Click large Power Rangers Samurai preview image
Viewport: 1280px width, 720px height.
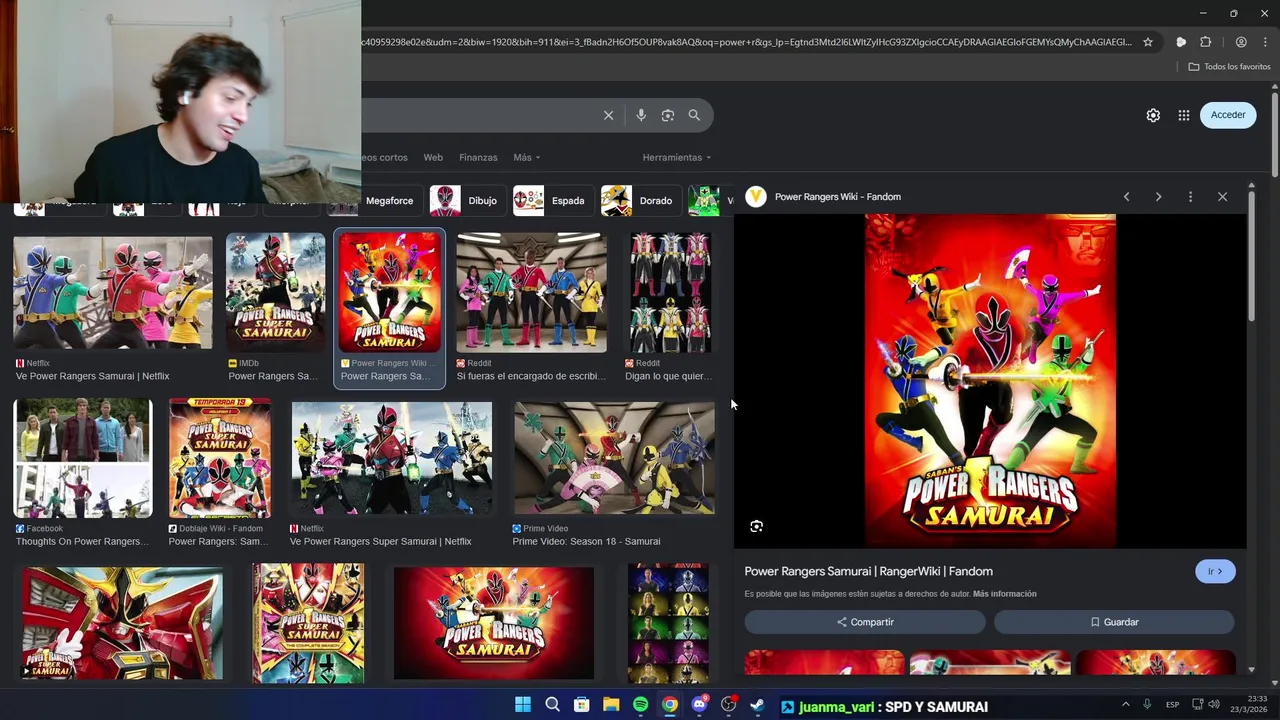990,381
